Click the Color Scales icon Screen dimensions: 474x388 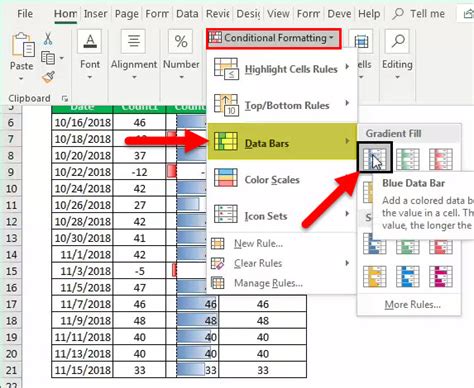click(x=226, y=178)
